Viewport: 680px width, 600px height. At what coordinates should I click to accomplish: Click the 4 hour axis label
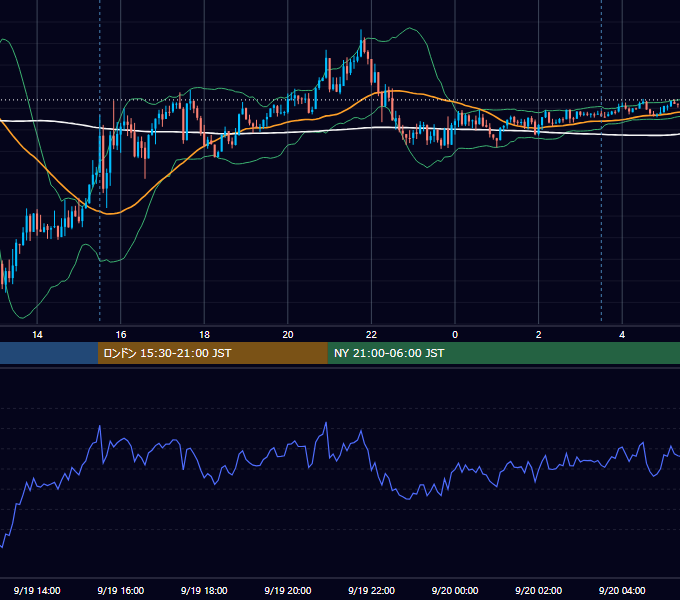622,335
